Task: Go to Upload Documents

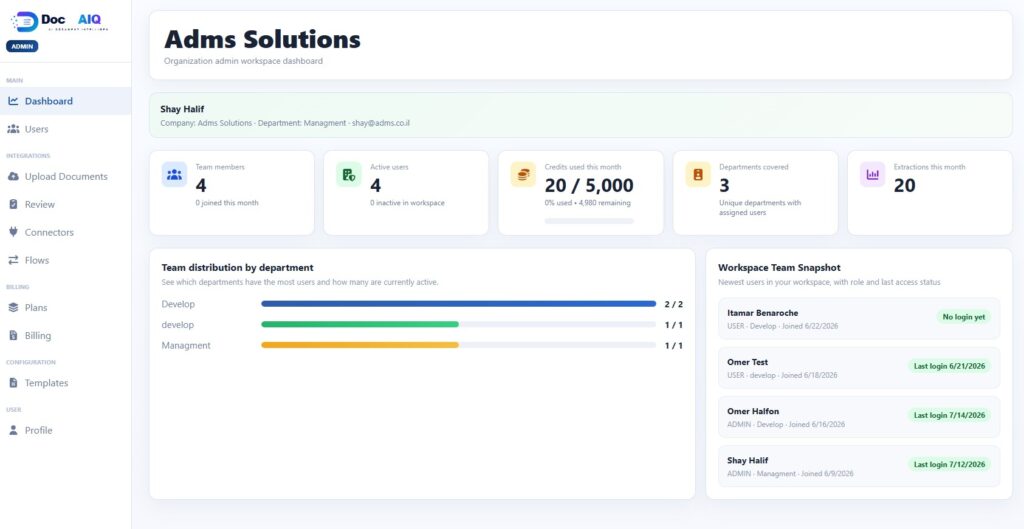Action: (x=65, y=177)
